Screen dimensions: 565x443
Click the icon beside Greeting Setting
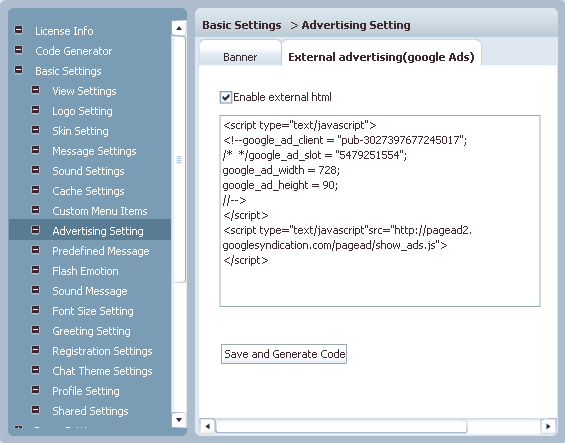(x=36, y=329)
